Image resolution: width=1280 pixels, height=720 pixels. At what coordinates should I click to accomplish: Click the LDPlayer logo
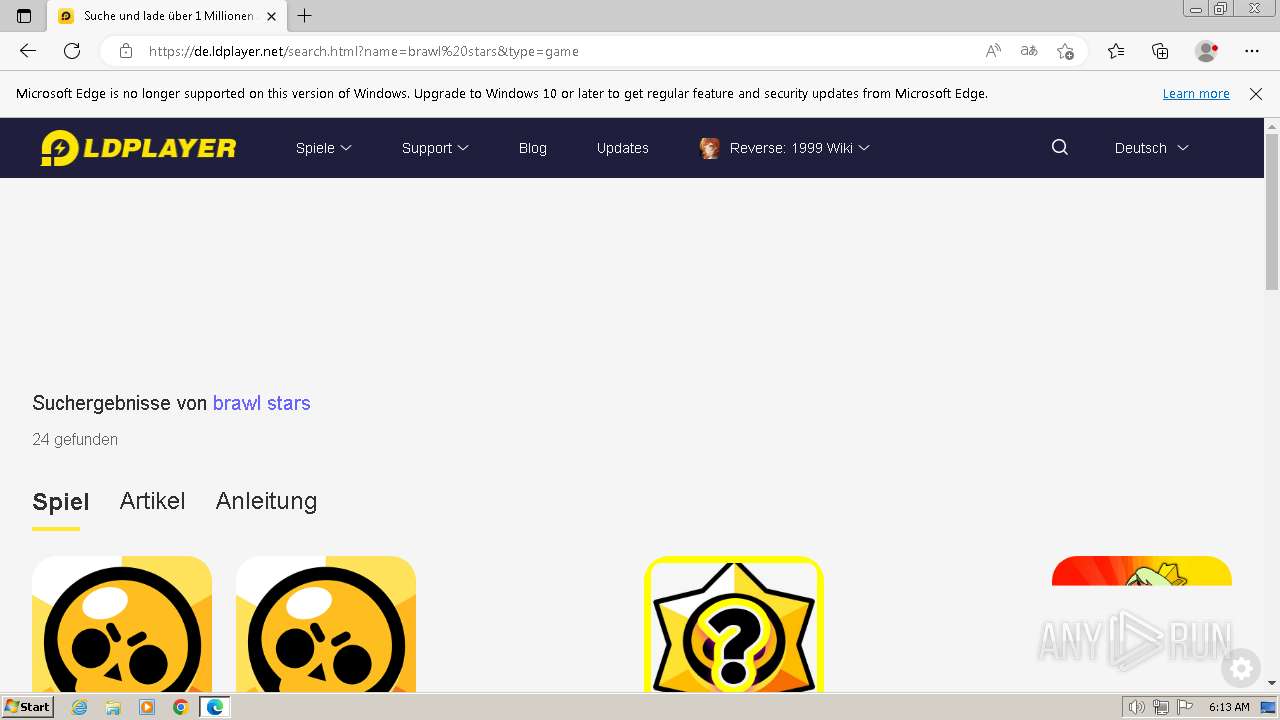138,148
